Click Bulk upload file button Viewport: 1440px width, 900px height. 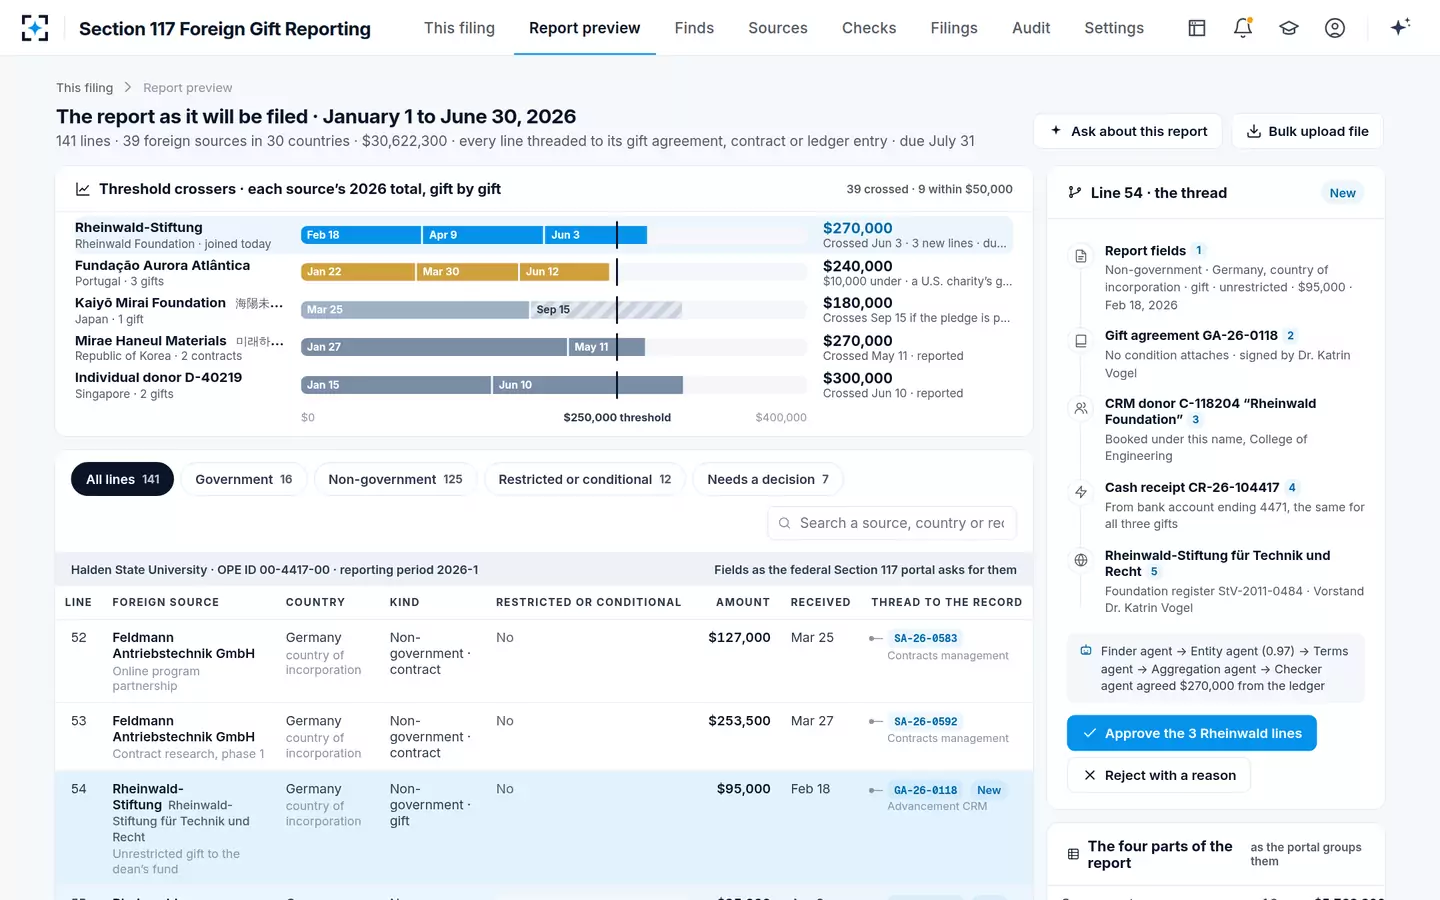point(1308,131)
